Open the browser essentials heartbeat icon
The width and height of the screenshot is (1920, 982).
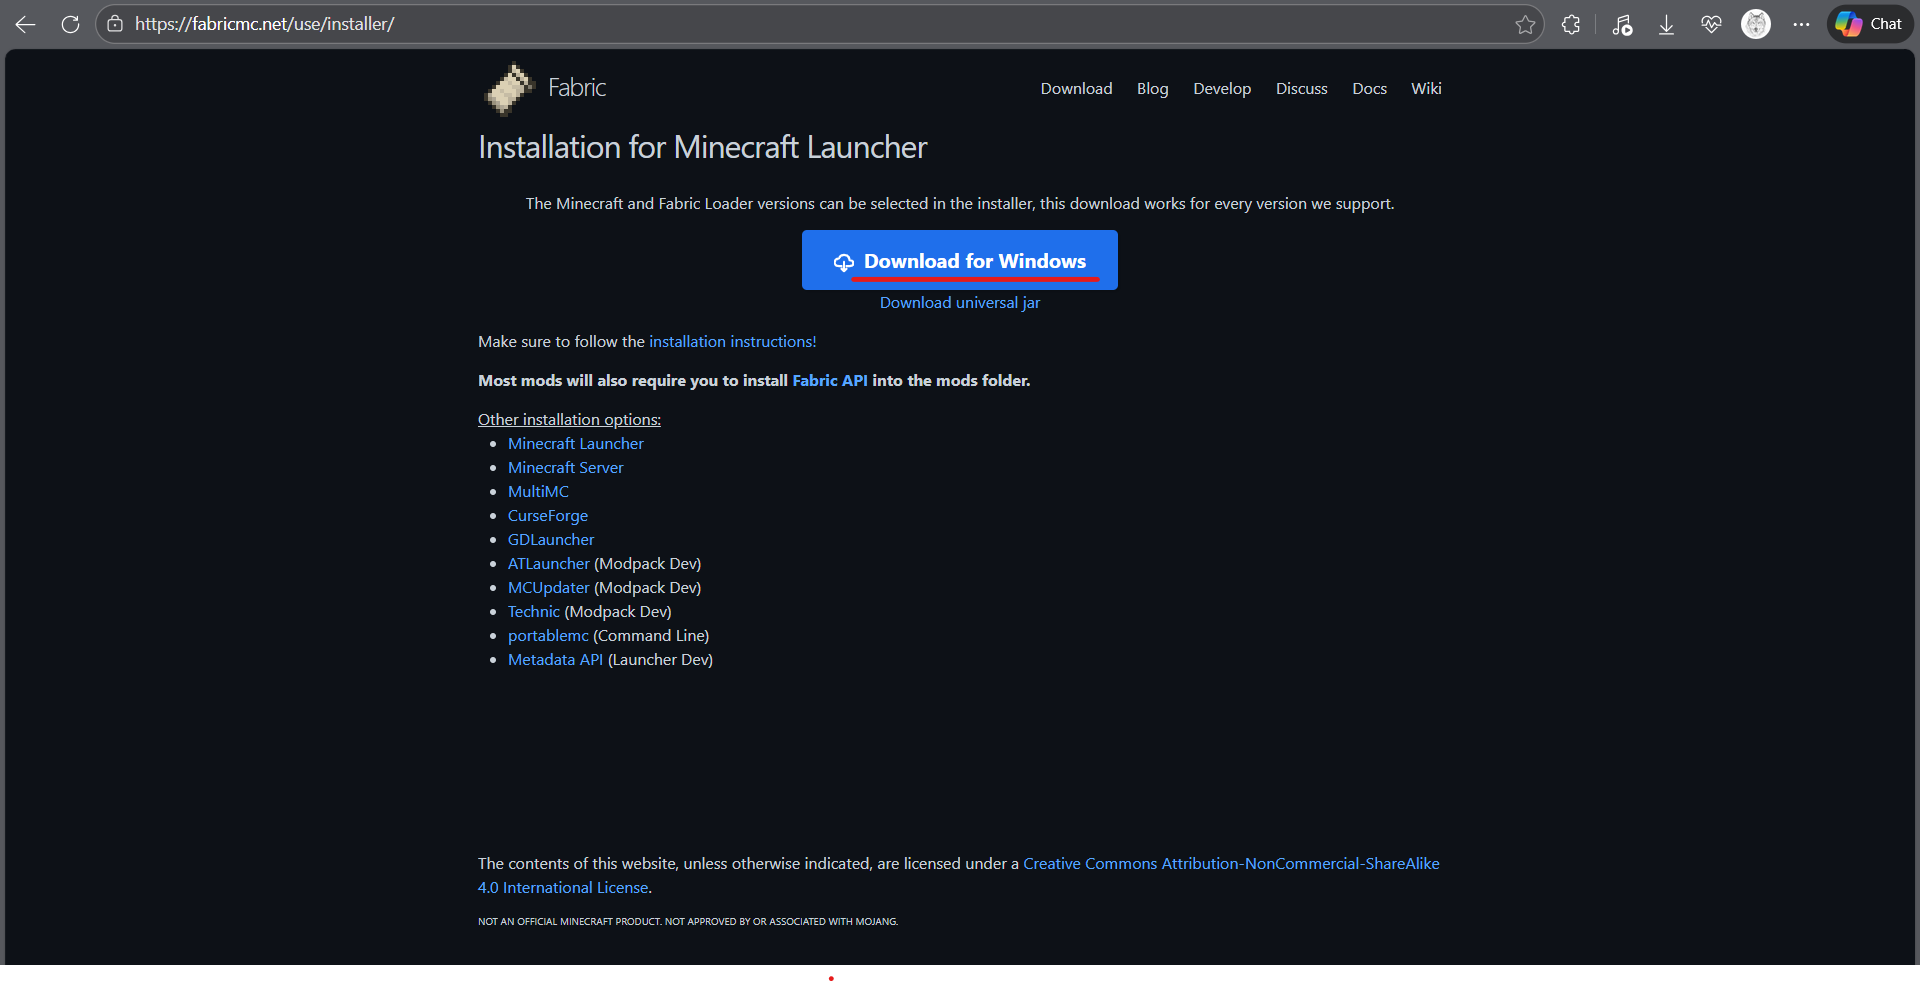(1711, 24)
